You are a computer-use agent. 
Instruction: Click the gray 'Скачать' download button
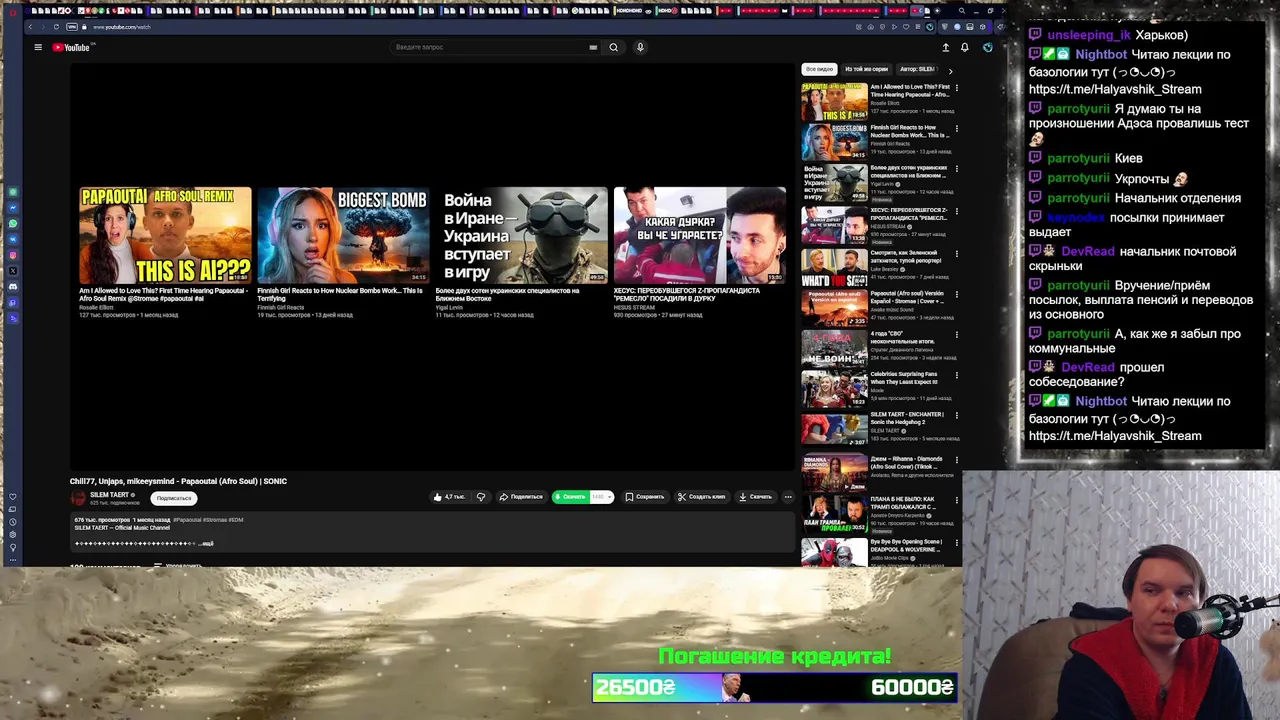pyautogui.click(x=756, y=497)
